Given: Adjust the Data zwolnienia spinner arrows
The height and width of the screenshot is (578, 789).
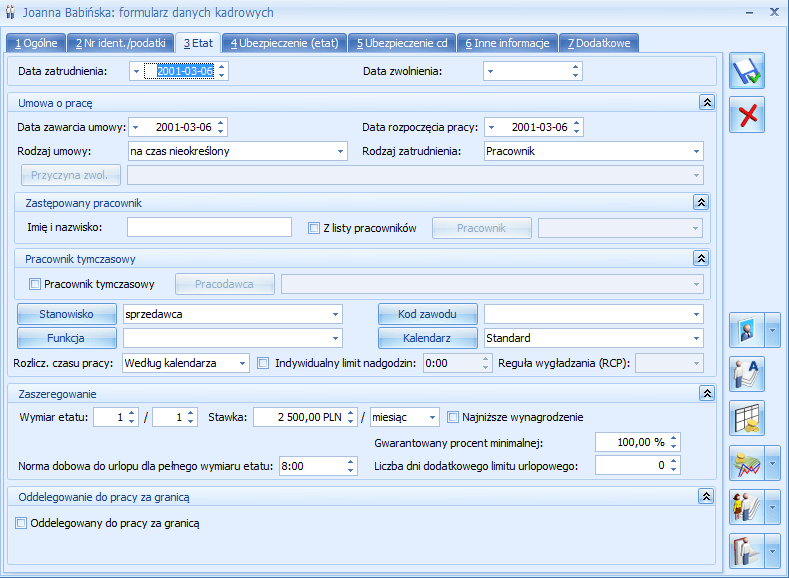Looking at the screenshot, I should click(x=575, y=71).
